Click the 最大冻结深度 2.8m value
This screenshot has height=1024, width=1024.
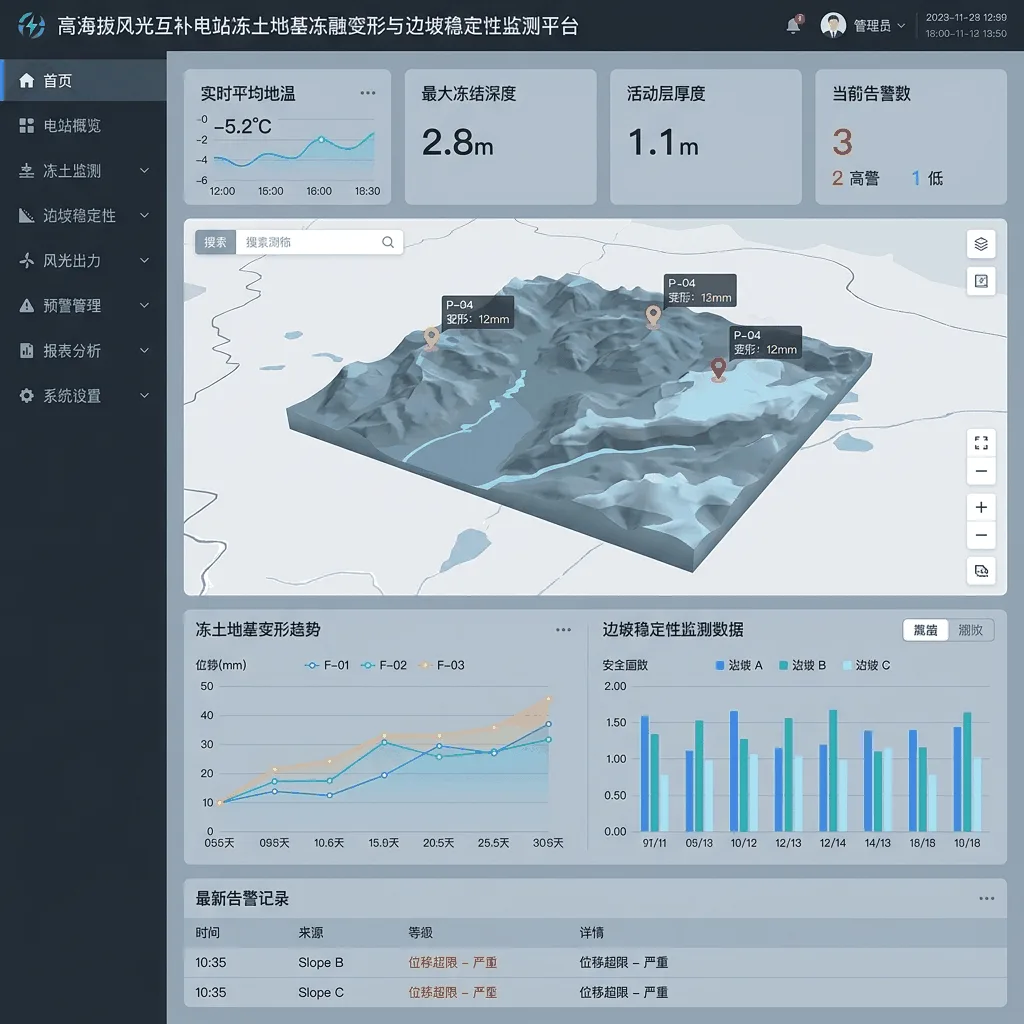coord(457,142)
